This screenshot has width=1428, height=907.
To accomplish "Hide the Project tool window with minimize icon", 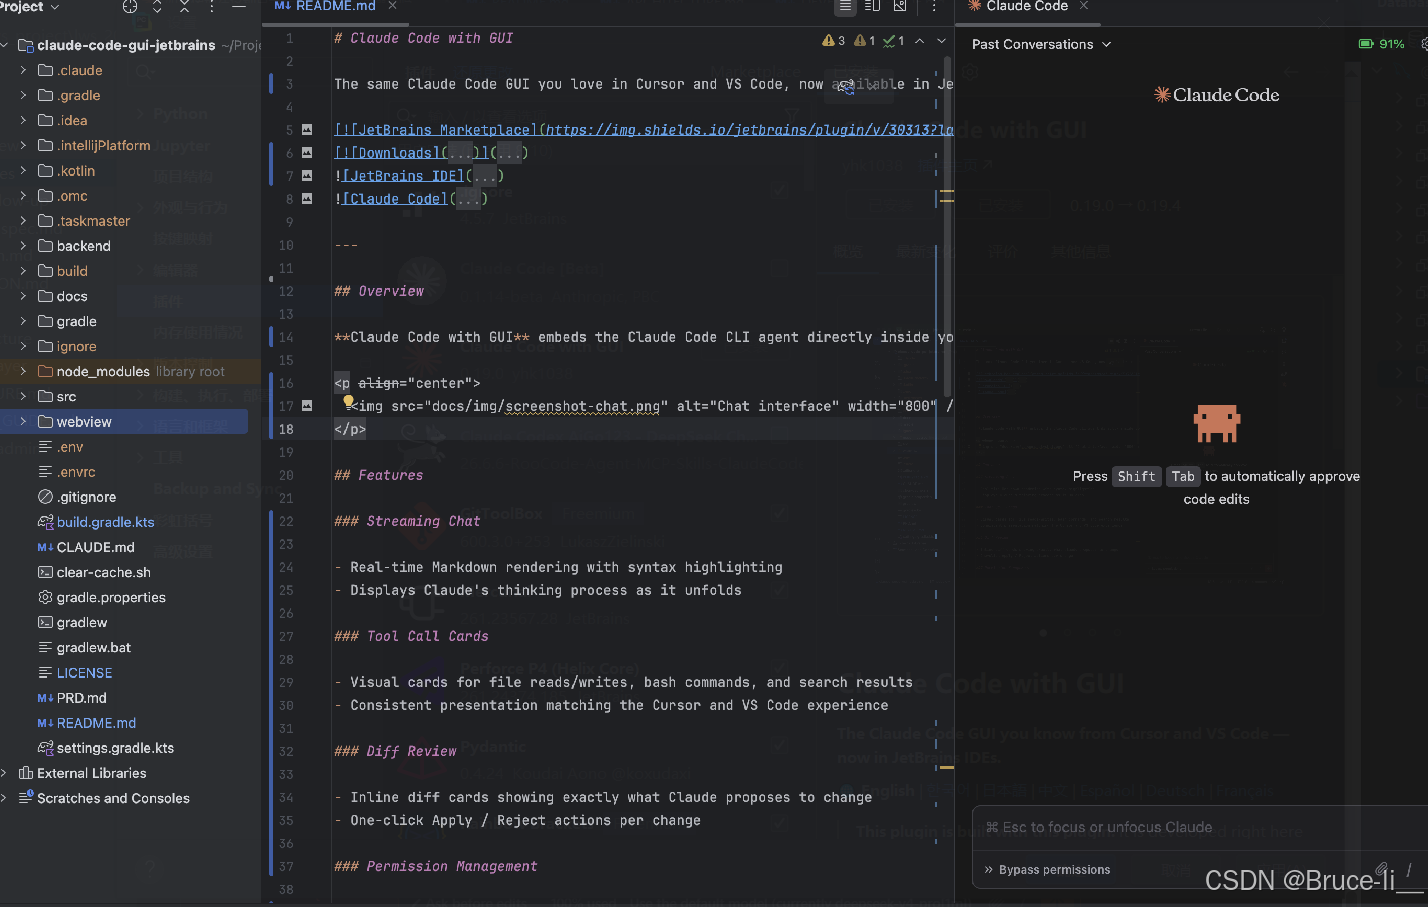I will tap(239, 7).
